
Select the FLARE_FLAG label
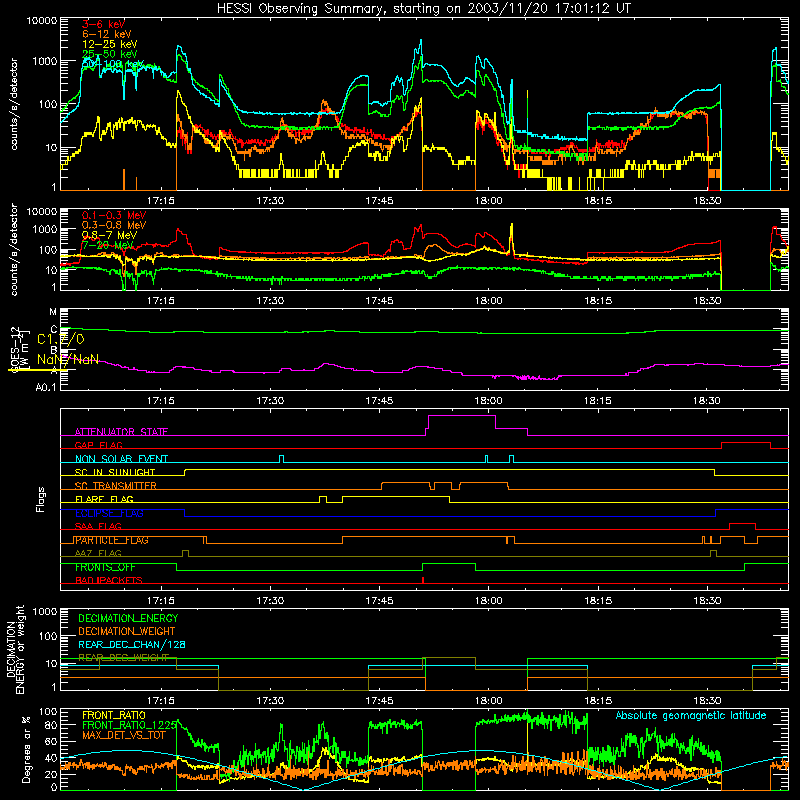[x=104, y=499]
